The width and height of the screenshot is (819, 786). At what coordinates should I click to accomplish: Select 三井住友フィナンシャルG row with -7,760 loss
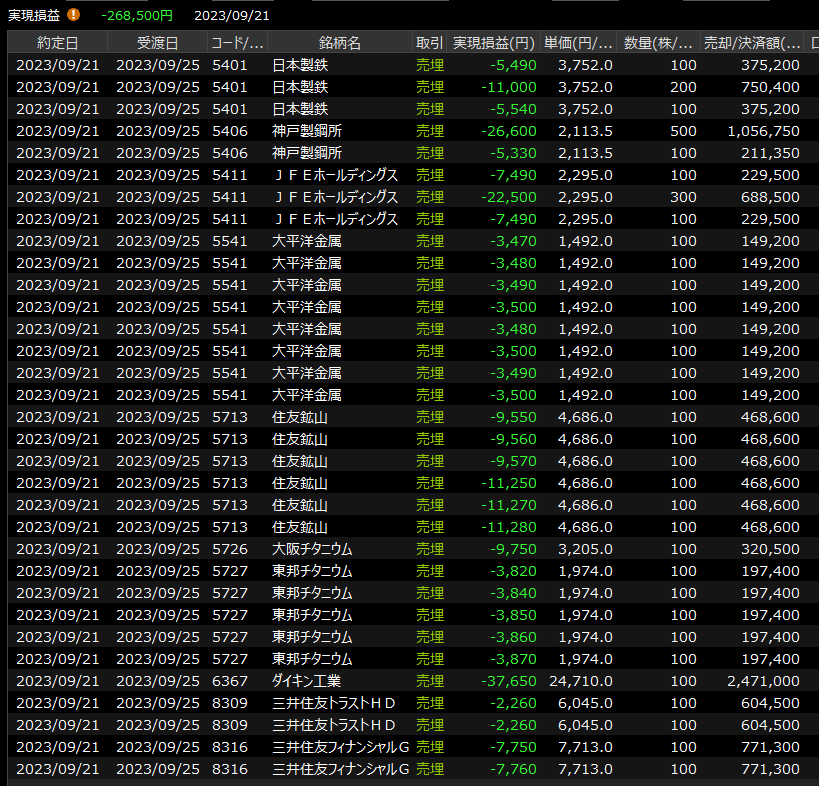(341, 769)
